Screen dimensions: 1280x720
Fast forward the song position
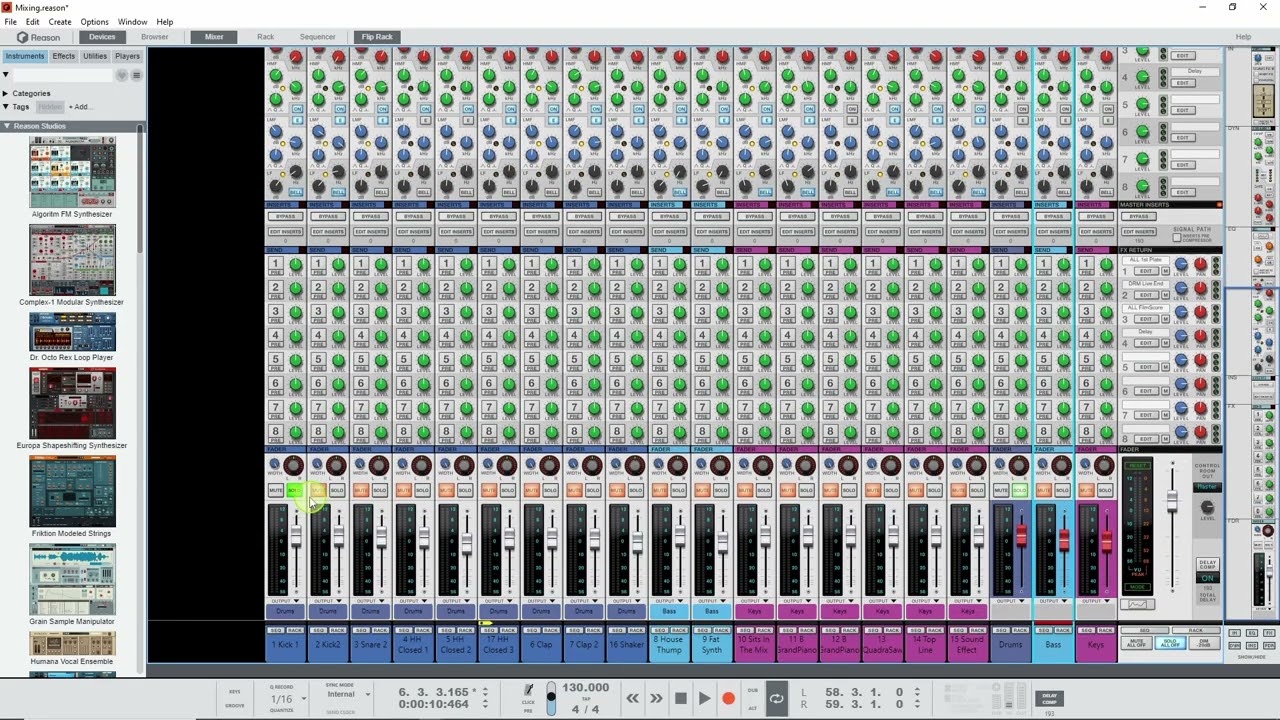pyautogui.click(x=656, y=699)
